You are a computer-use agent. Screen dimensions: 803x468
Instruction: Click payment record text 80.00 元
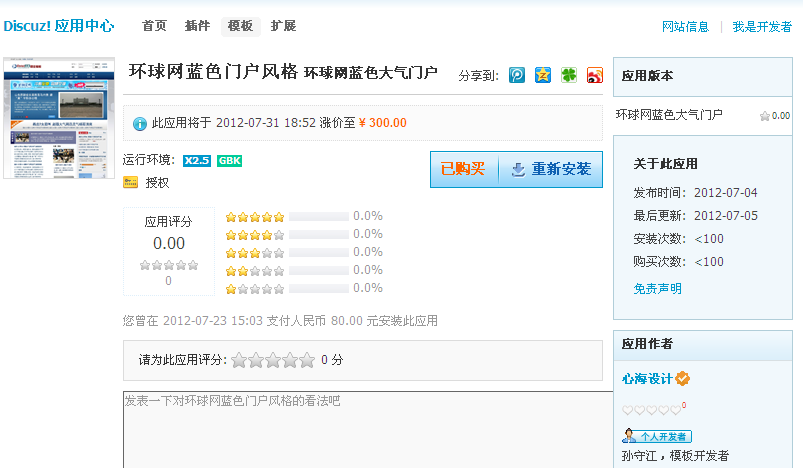[353, 321]
